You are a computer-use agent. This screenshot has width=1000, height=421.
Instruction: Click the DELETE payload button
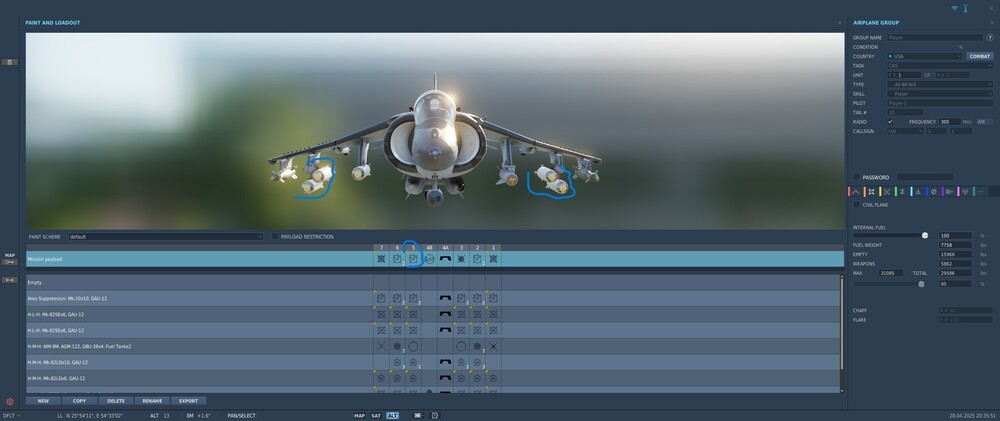116,401
